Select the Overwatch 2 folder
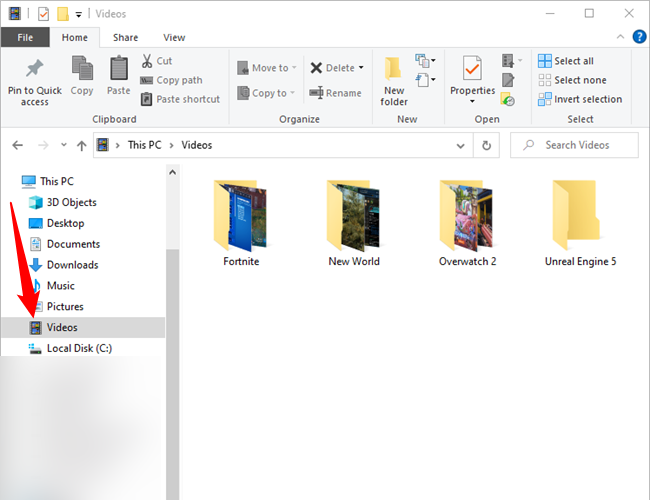650x500 pixels. pos(467,223)
